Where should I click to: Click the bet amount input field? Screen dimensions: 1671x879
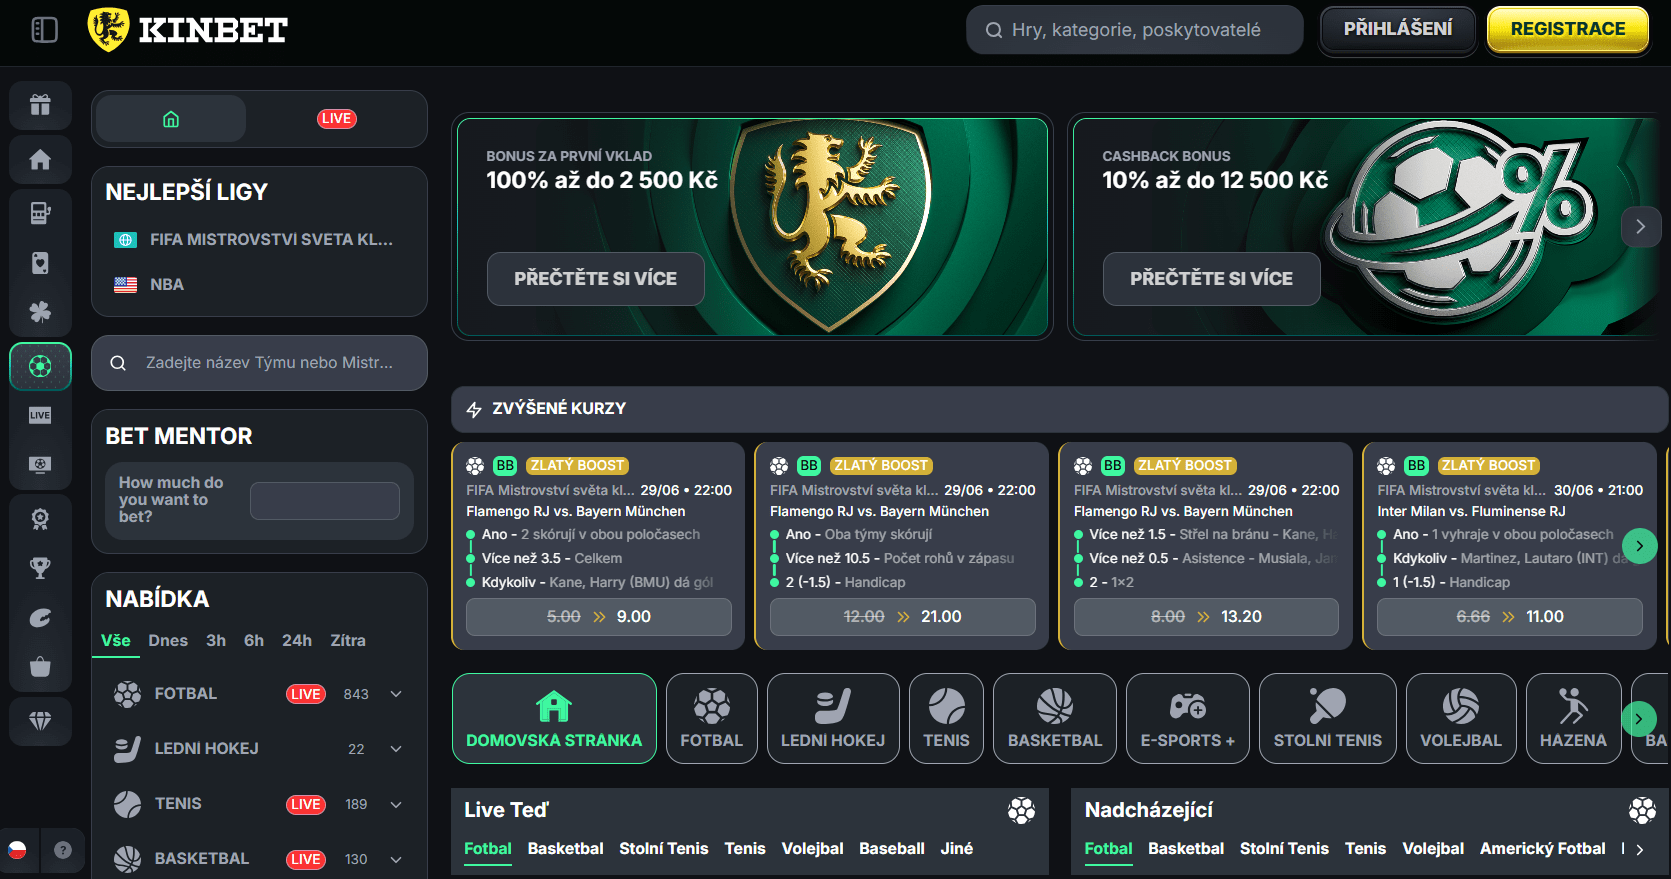[x=325, y=500]
